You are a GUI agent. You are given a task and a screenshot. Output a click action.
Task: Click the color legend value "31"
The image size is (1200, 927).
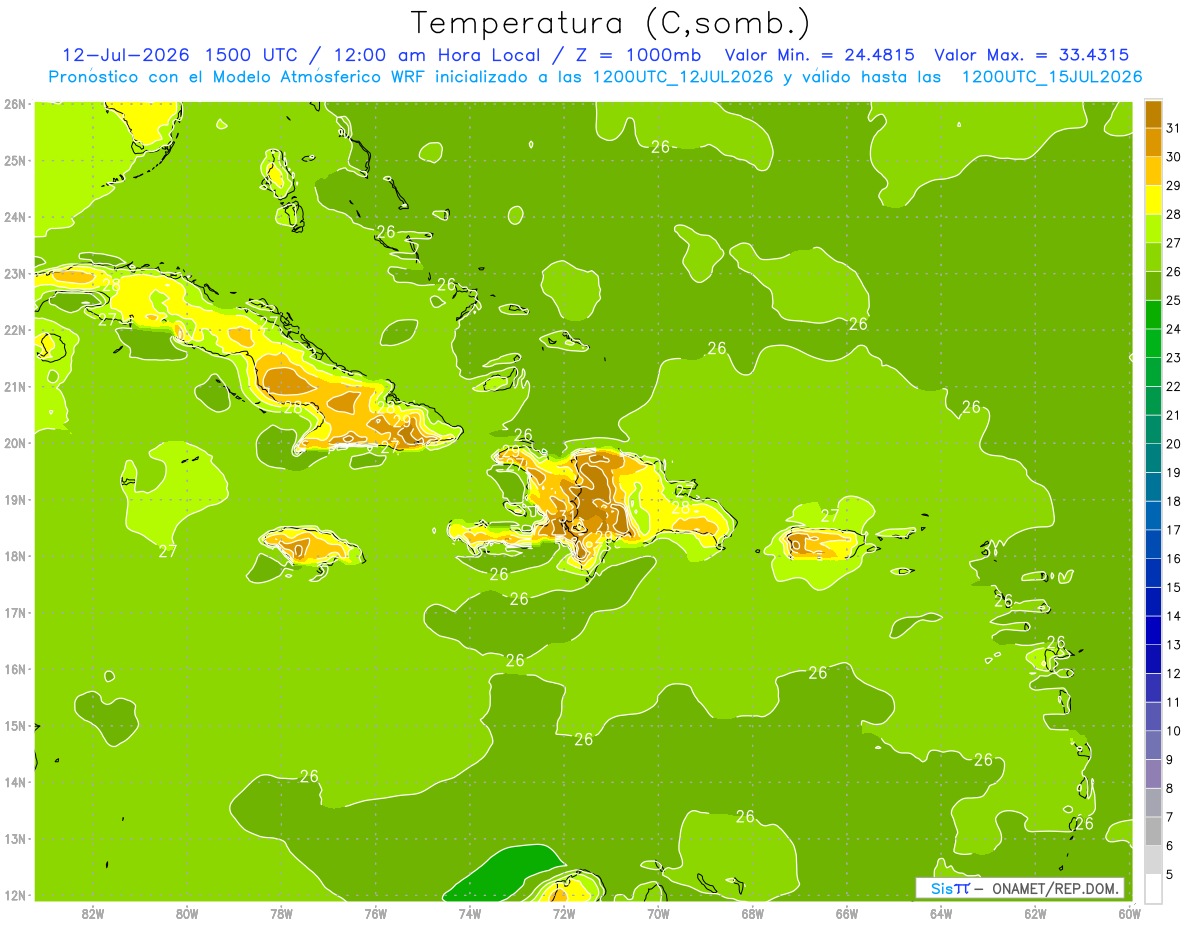(1173, 128)
